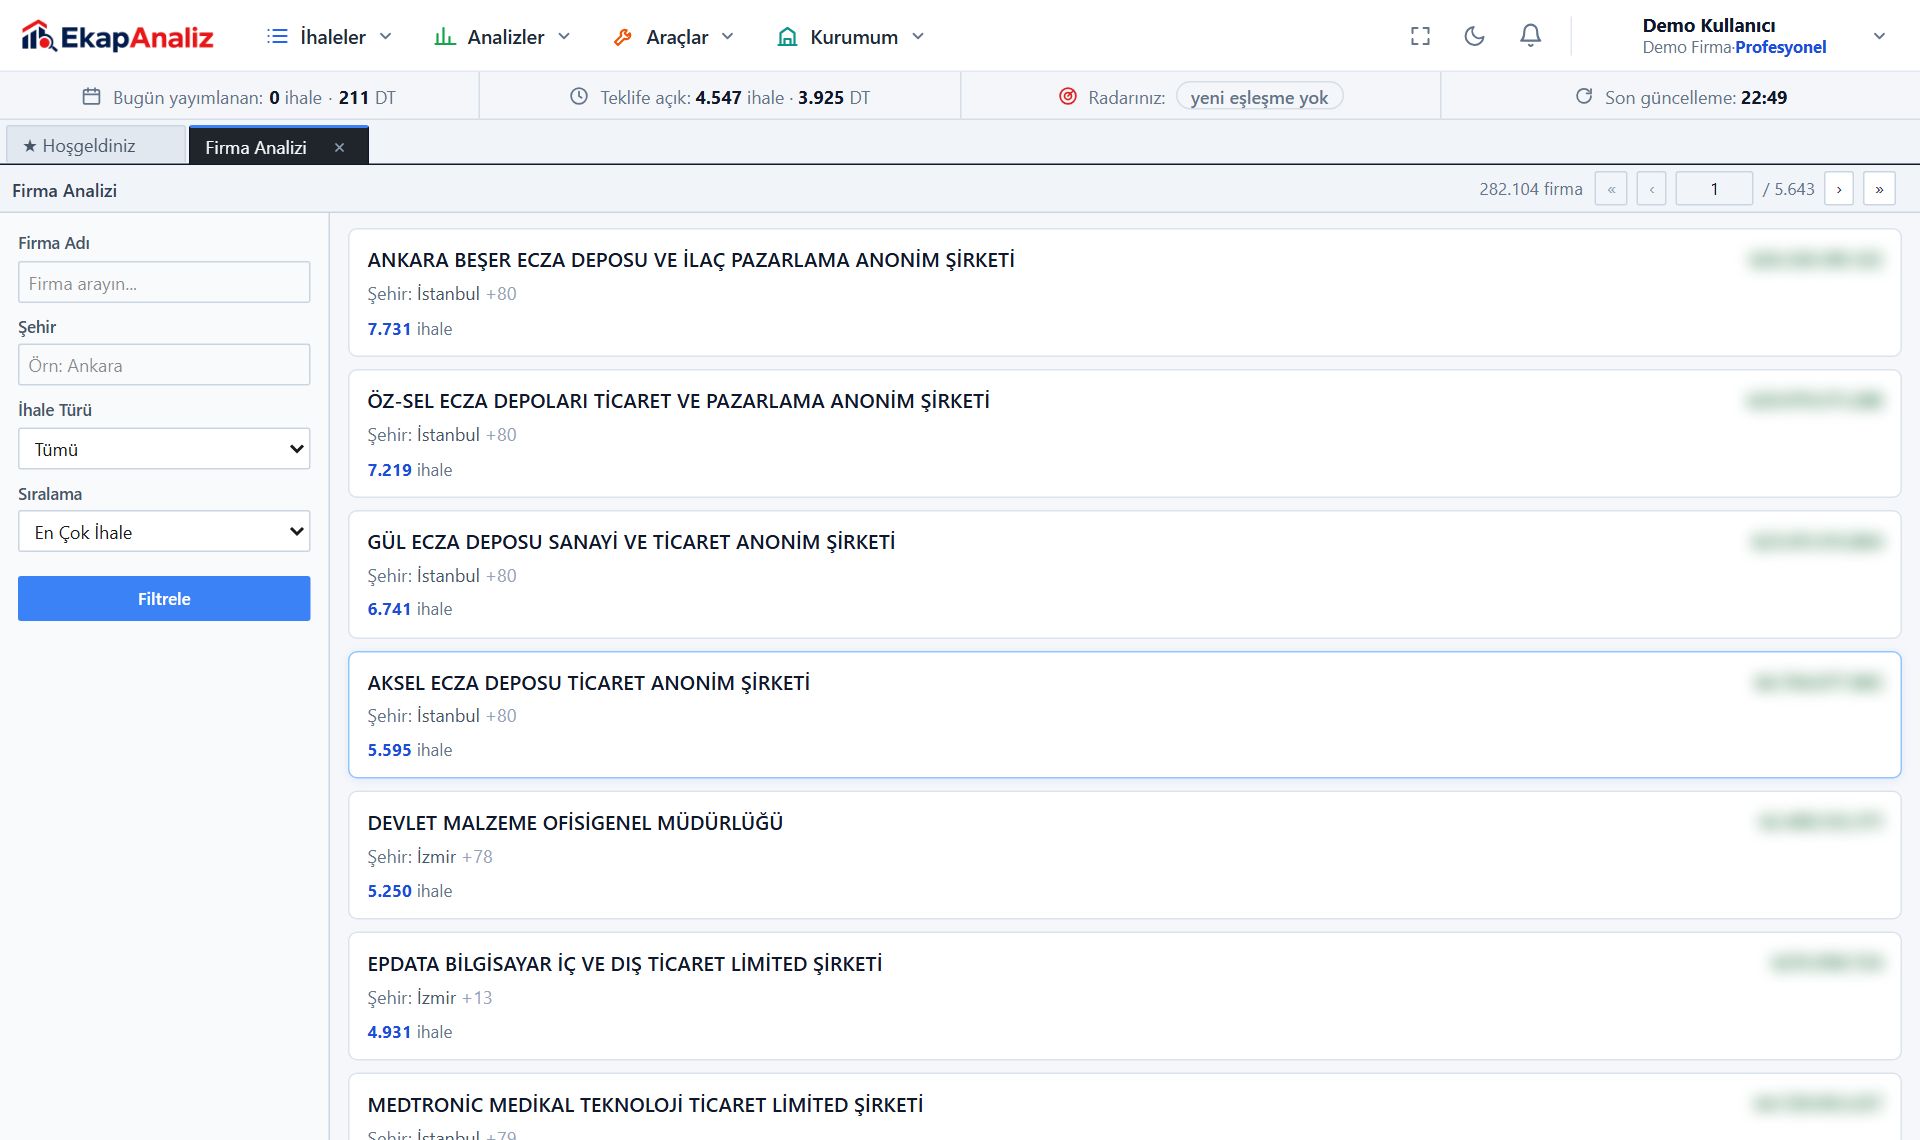Click the Analizler bar-chart icon
This screenshot has height=1140, width=1920.
[445, 37]
